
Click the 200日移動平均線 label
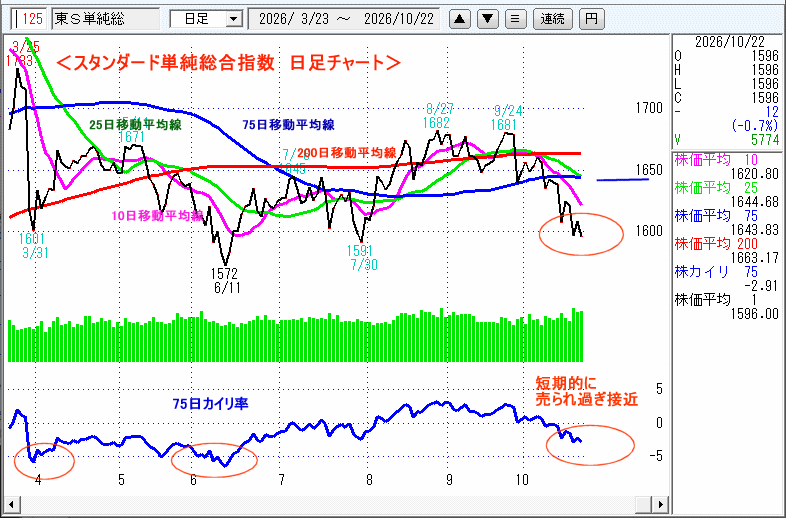coord(346,152)
